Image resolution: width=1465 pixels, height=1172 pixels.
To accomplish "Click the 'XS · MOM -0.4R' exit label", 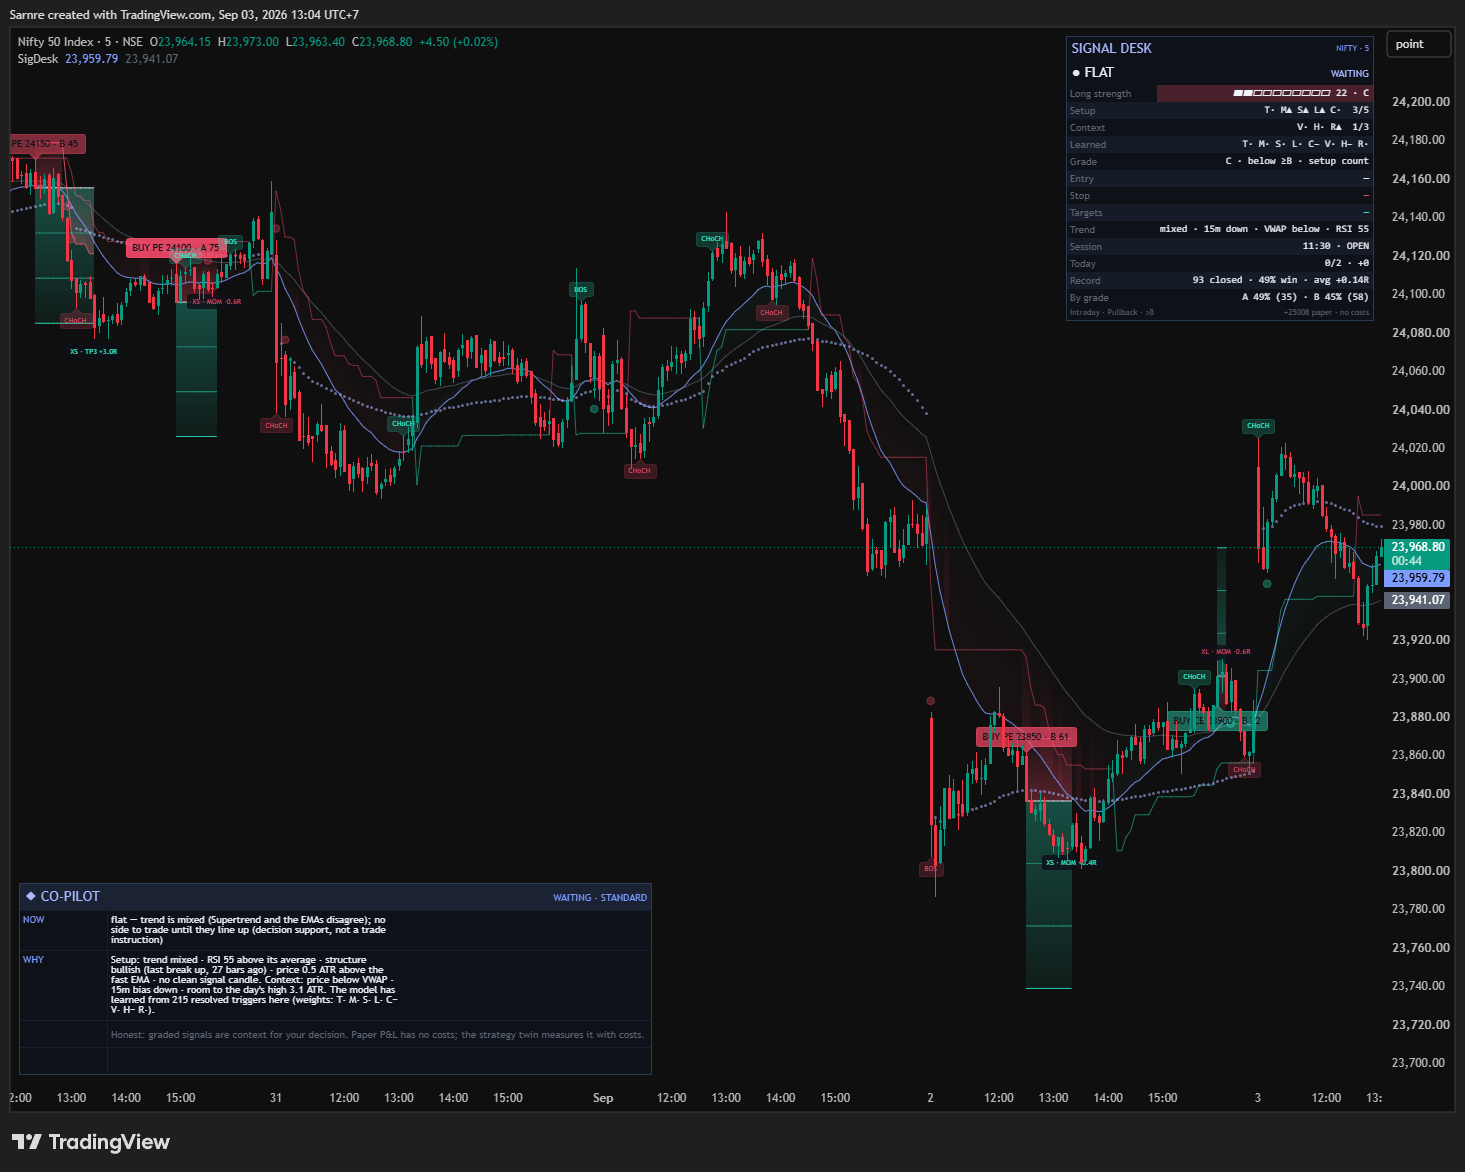I will coord(1071,862).
